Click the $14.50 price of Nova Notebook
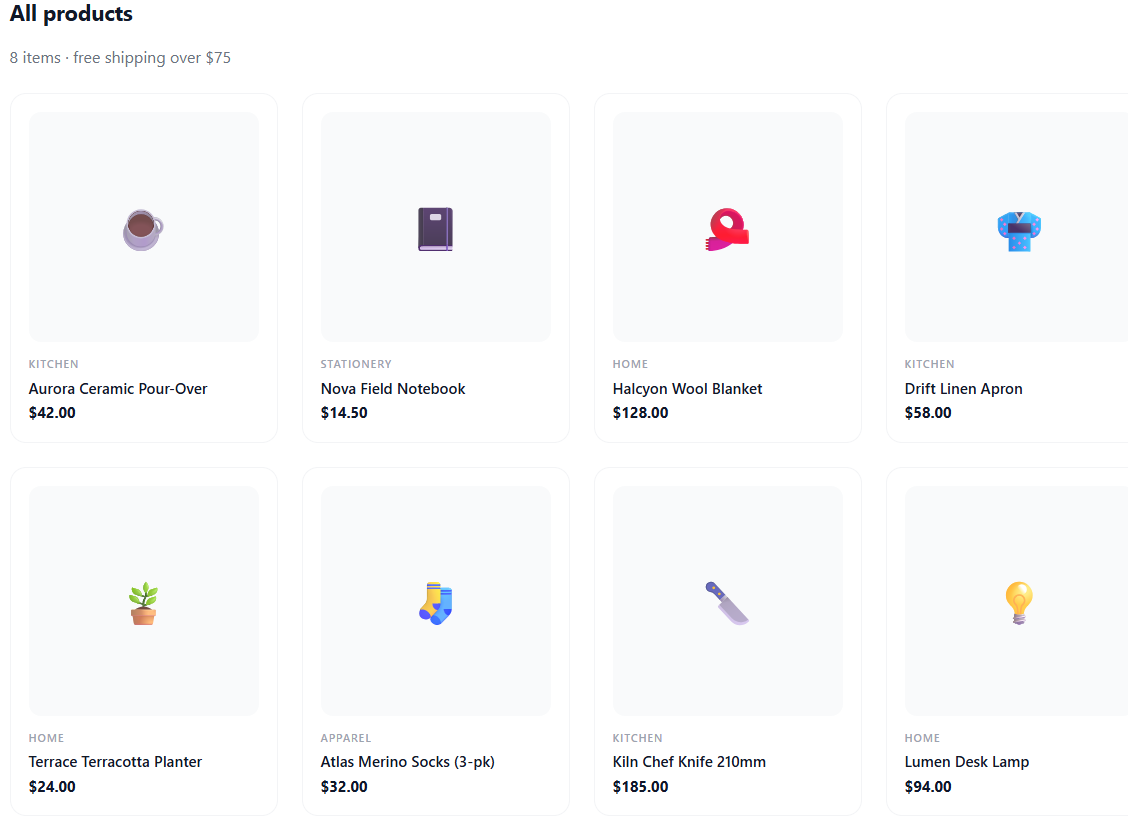Screen dimensions: 1128x822 (344, 413)
